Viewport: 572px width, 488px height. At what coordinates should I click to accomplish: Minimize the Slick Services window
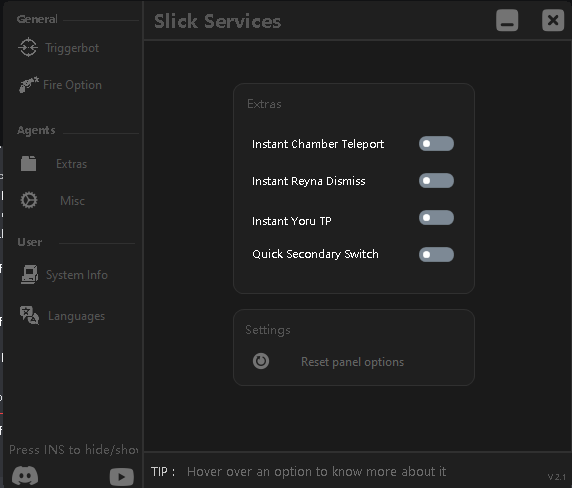507,20
